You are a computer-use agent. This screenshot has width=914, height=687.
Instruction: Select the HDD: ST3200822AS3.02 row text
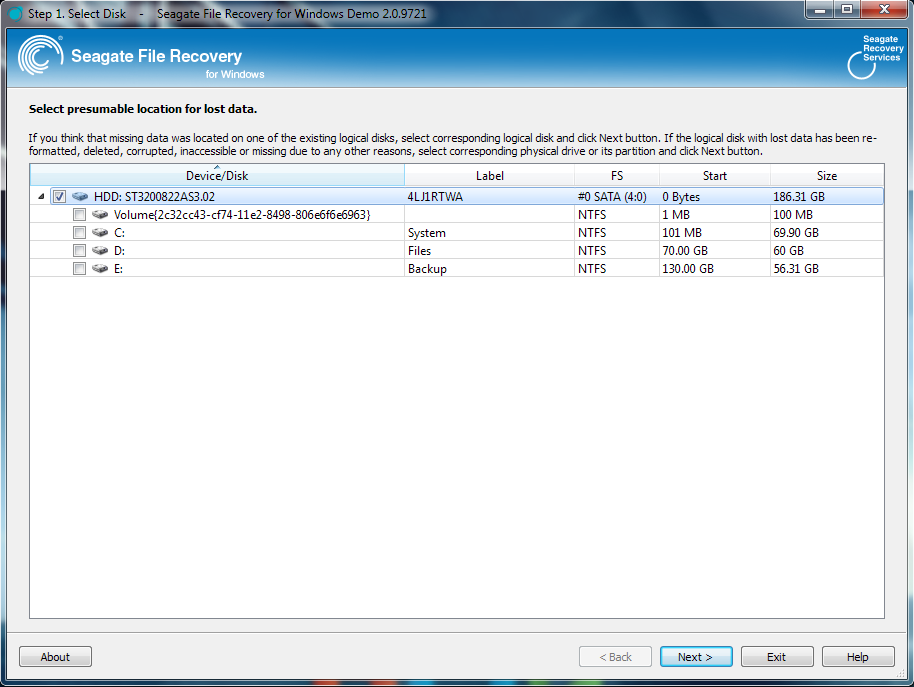154,197
